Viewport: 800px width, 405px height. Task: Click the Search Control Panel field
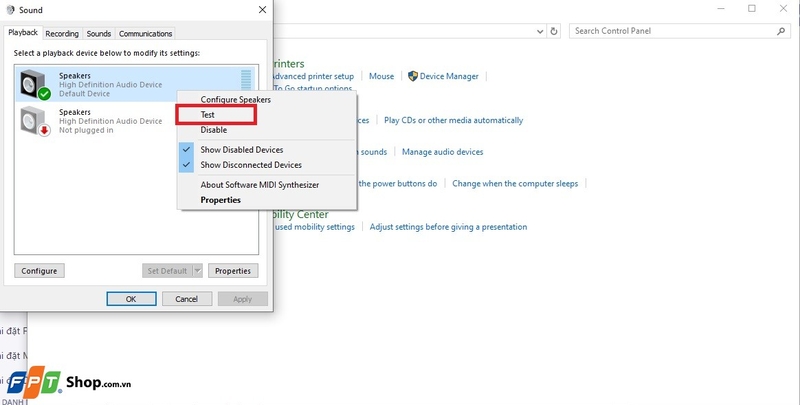point(680,31)
